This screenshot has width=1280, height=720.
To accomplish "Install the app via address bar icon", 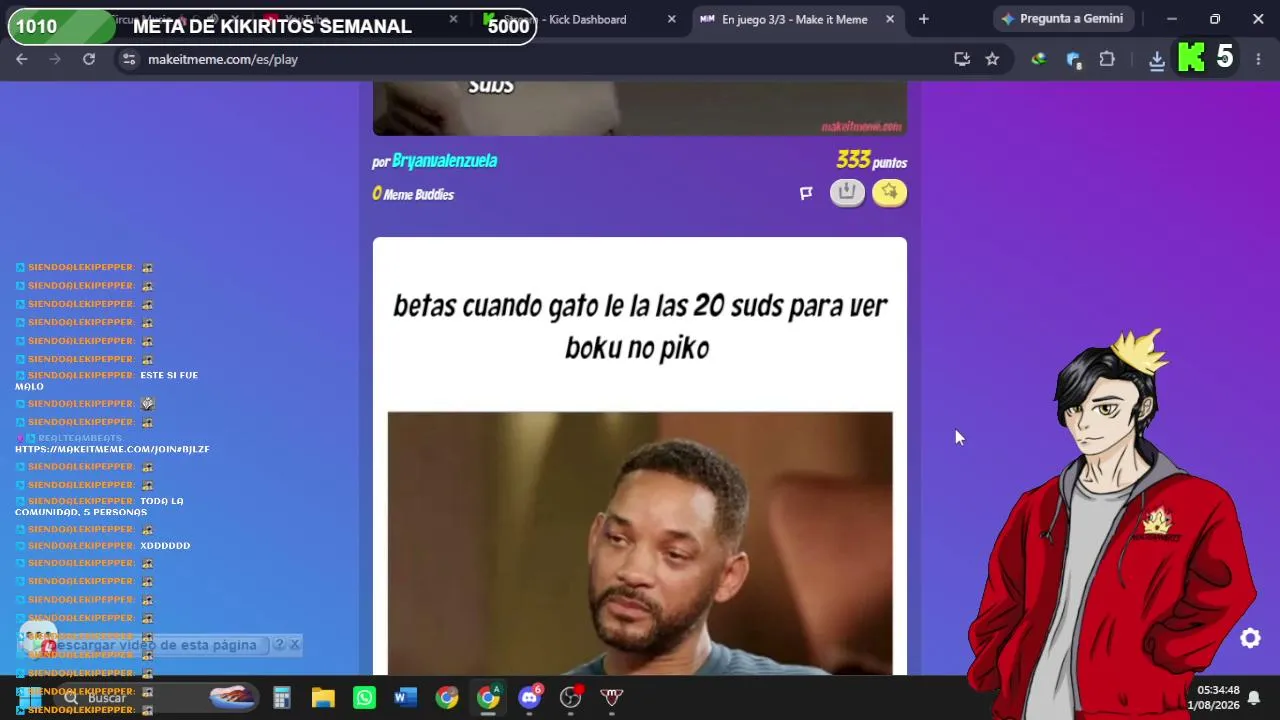I will coord(962,59).
